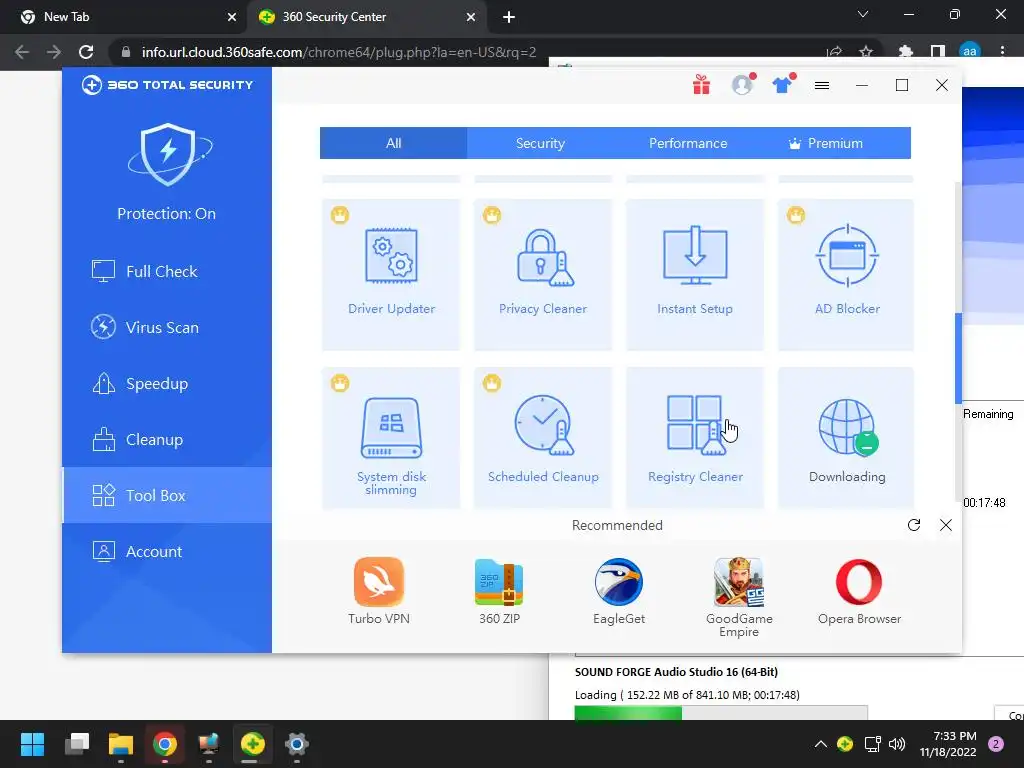Open the Chrome side panel icon

[938, 52]
